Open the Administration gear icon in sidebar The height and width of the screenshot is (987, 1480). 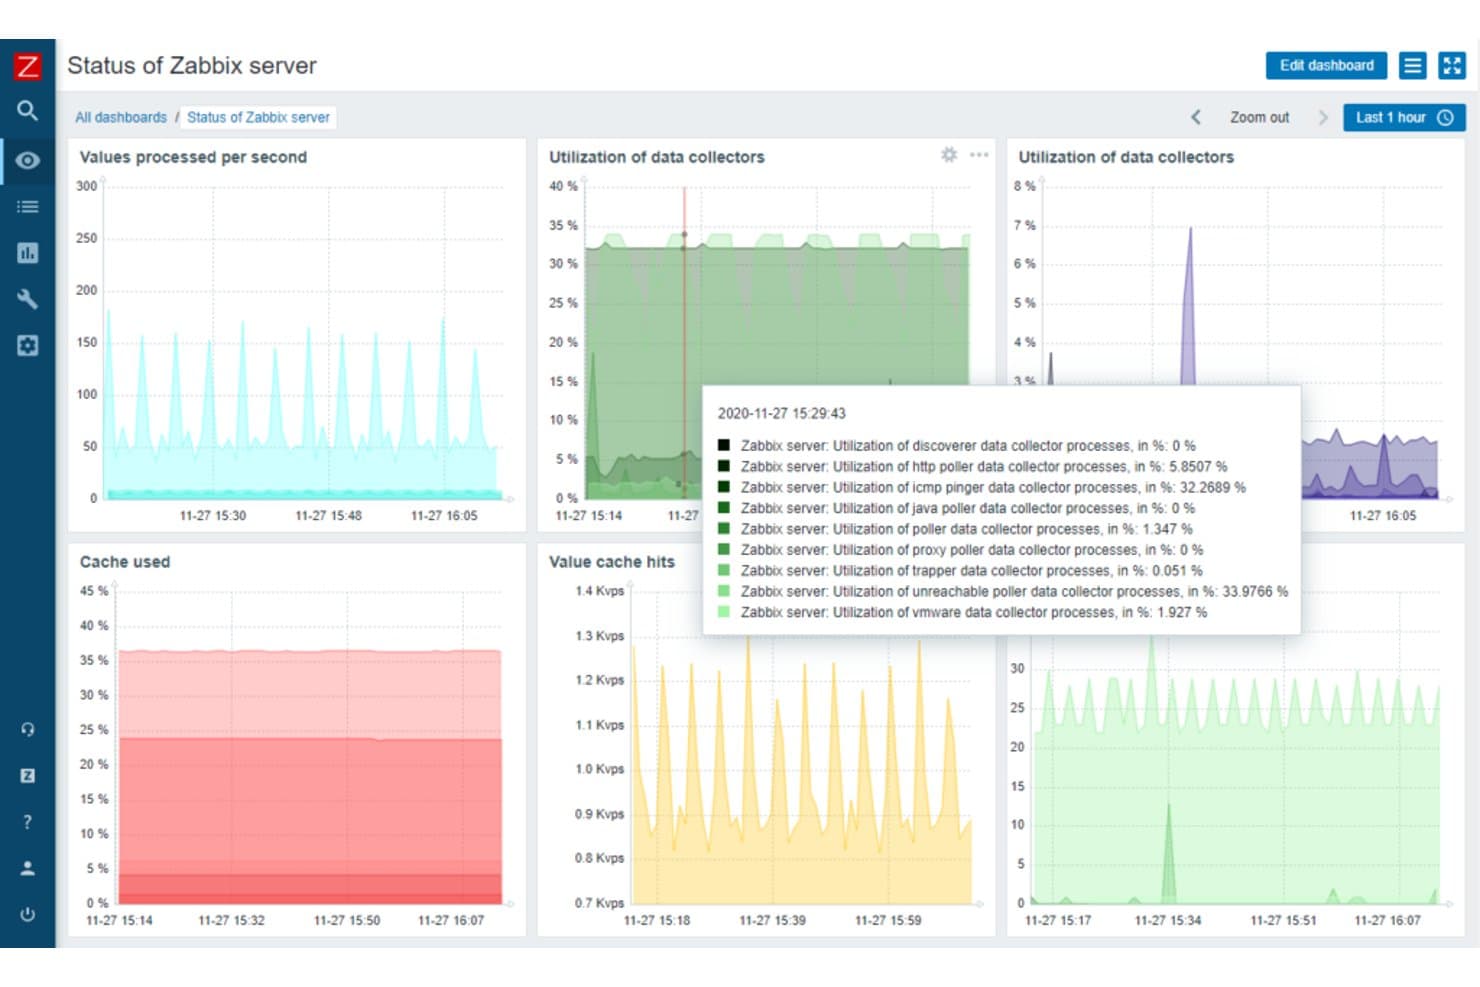pyautogui.click(x=27, y=346)
